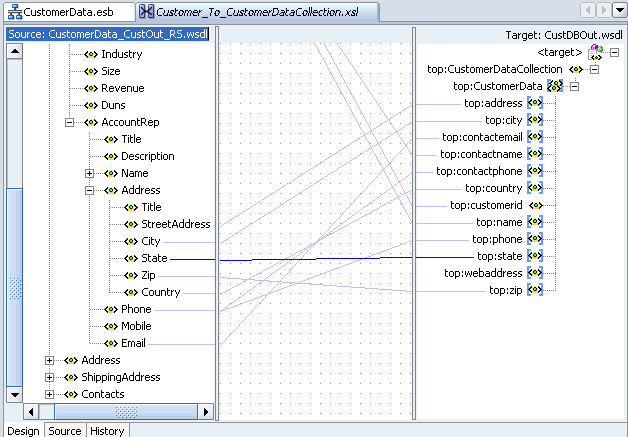
Task: Collapse the AccountRep node
Action: pos(69,123)
